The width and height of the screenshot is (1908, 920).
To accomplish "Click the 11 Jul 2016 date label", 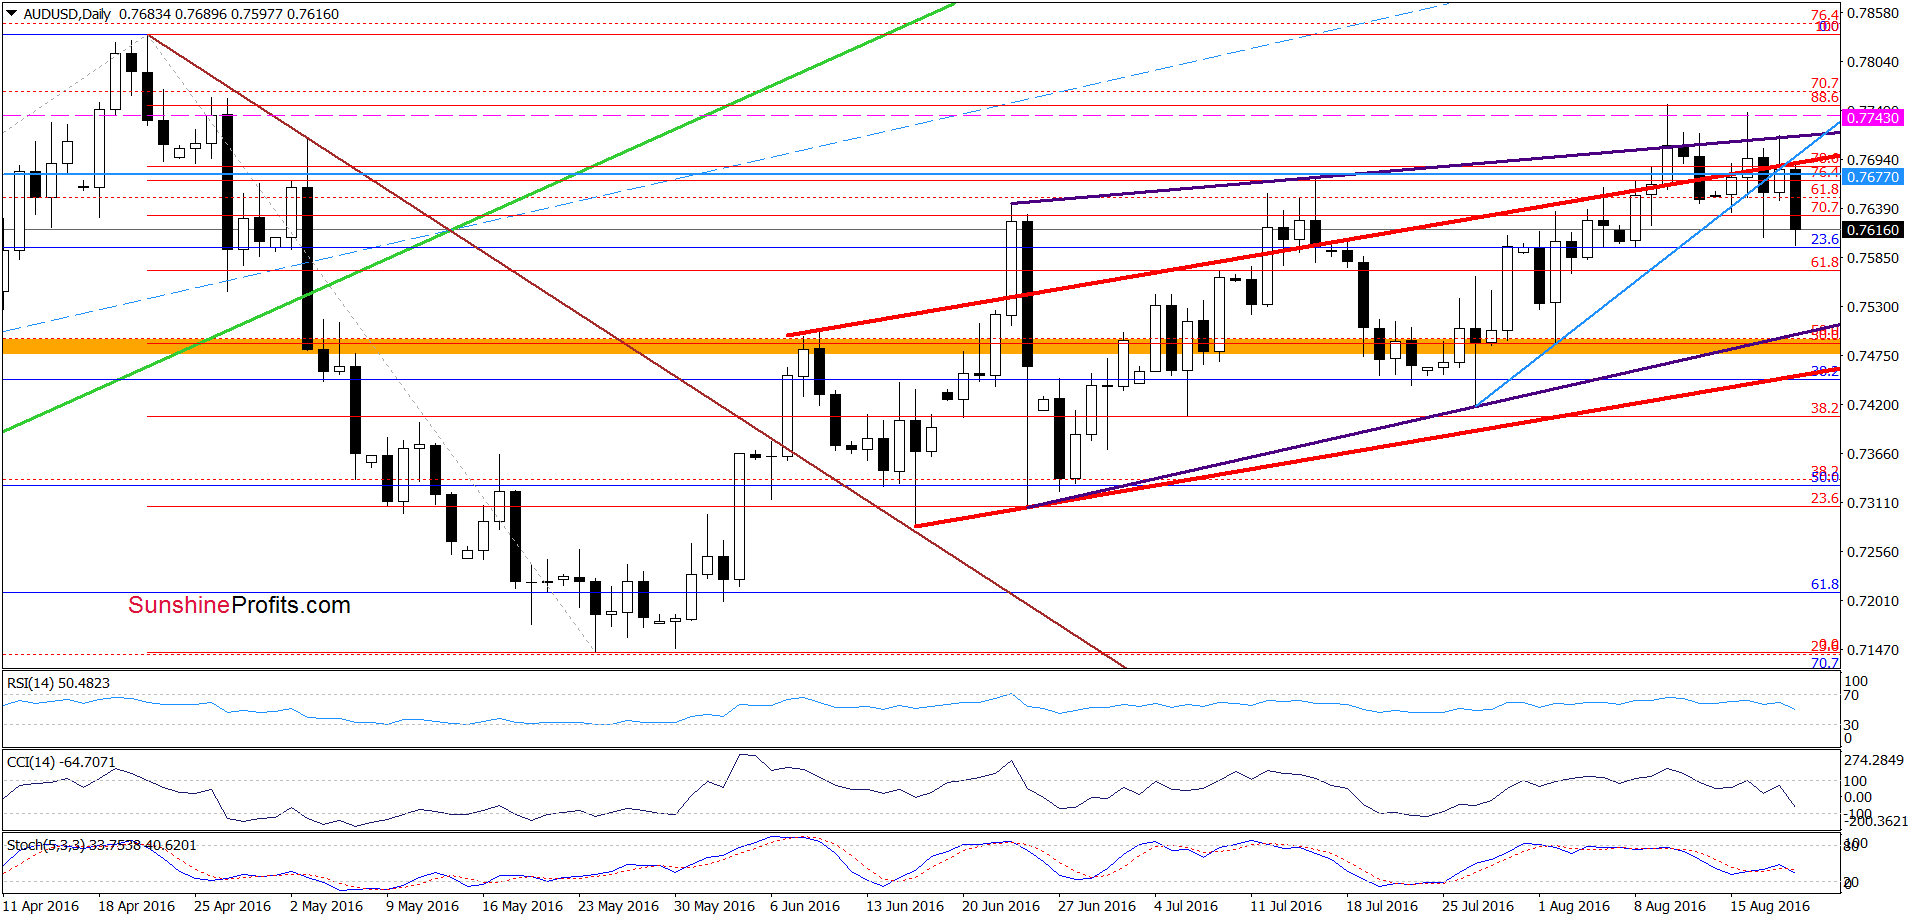I will coord(1286,906).
